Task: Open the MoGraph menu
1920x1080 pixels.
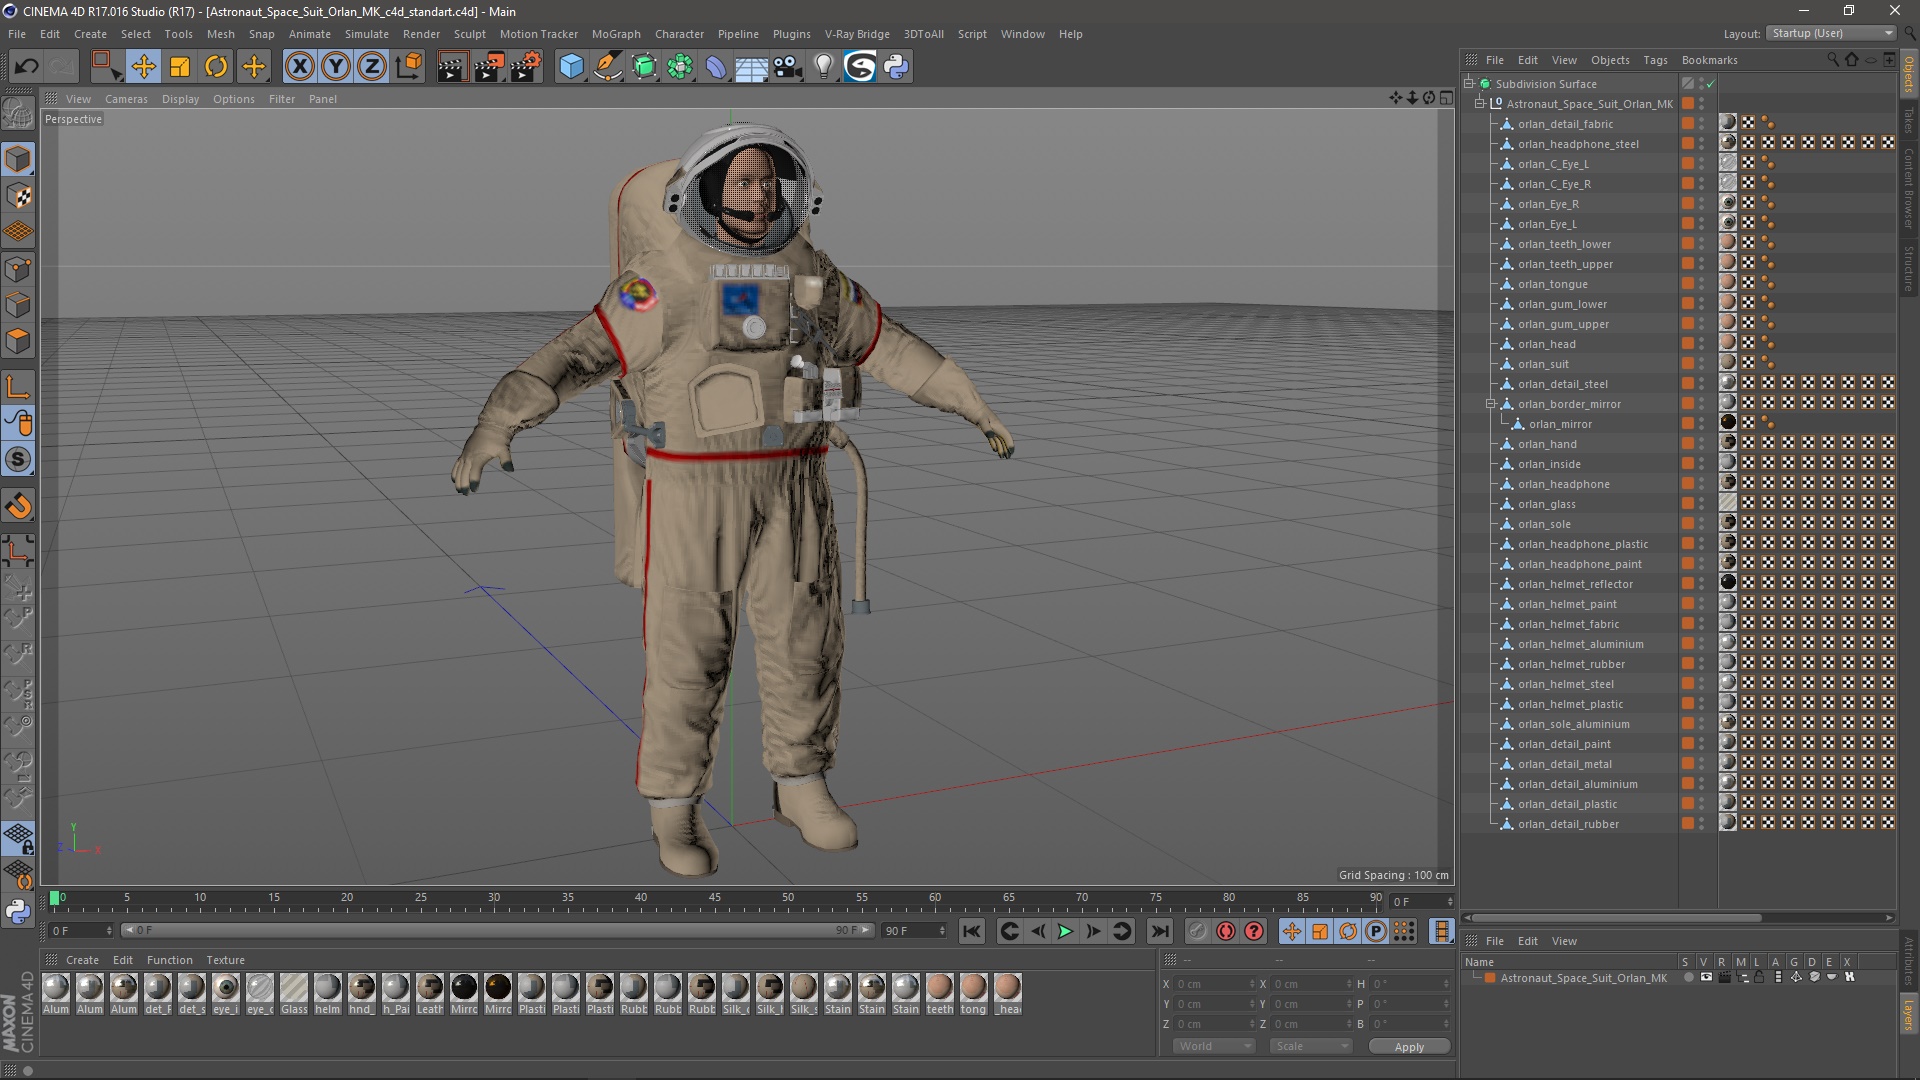Action: [616, 34]
